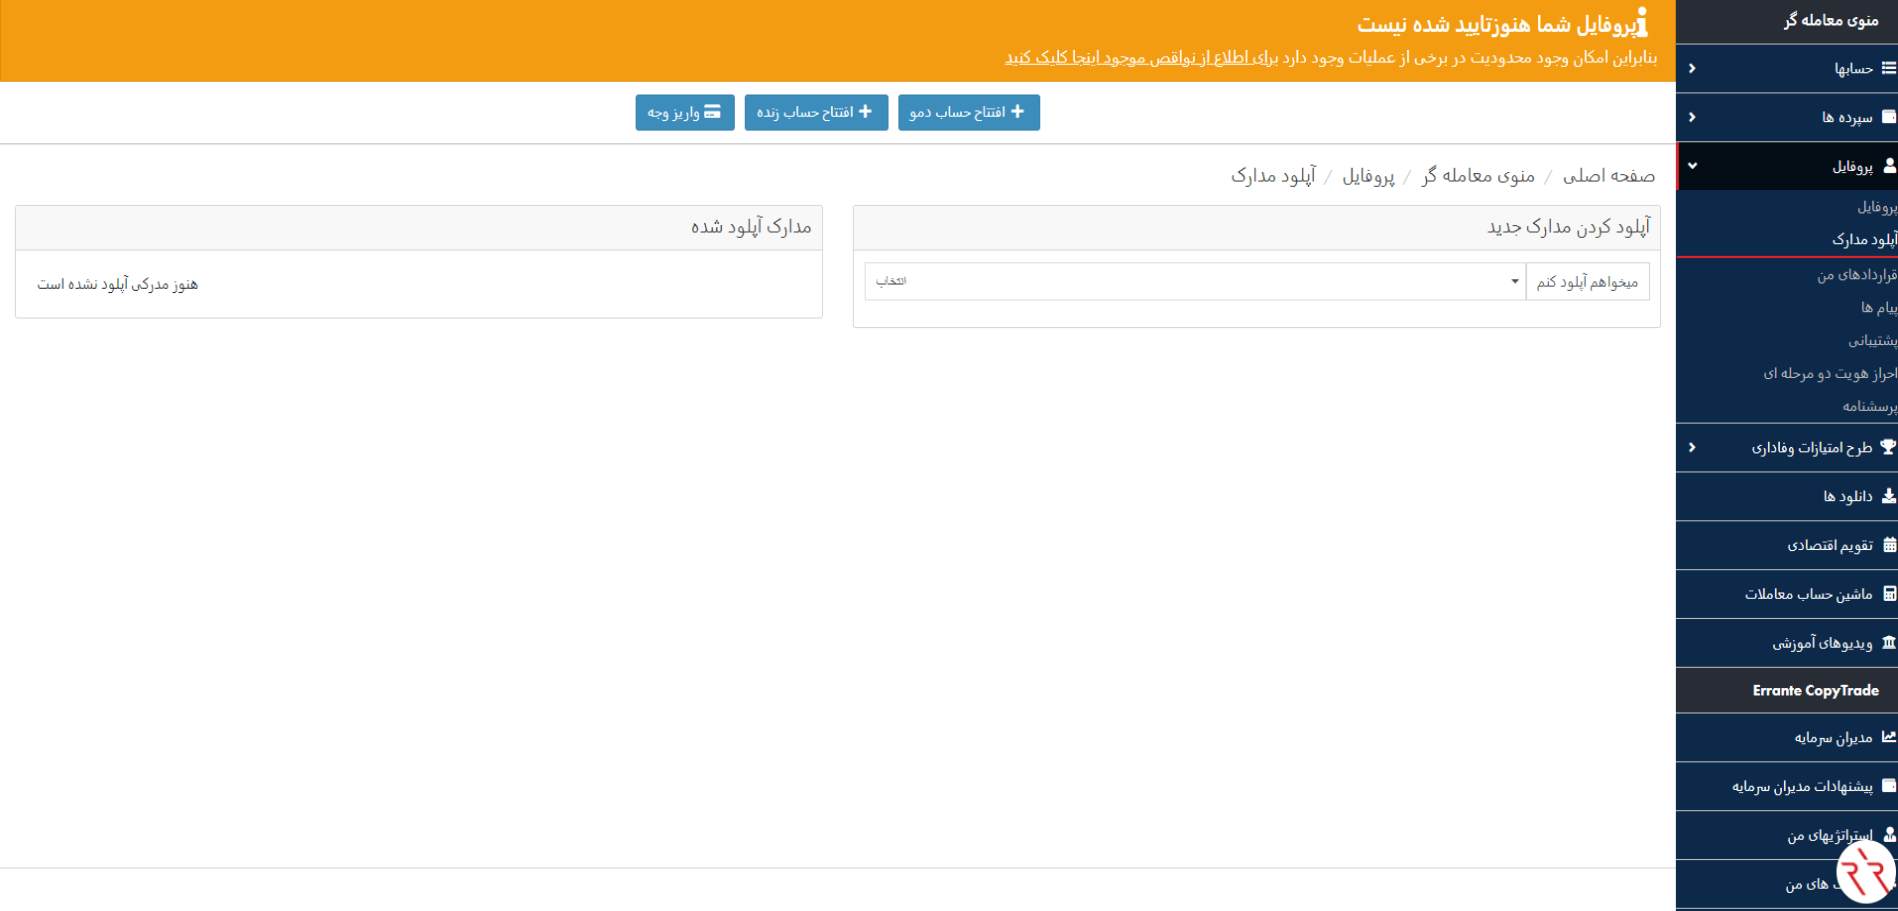Open احراز هویت دو مرحله ای
The width and height of the screenshot is (1898, 911).
pos(1830,373)
